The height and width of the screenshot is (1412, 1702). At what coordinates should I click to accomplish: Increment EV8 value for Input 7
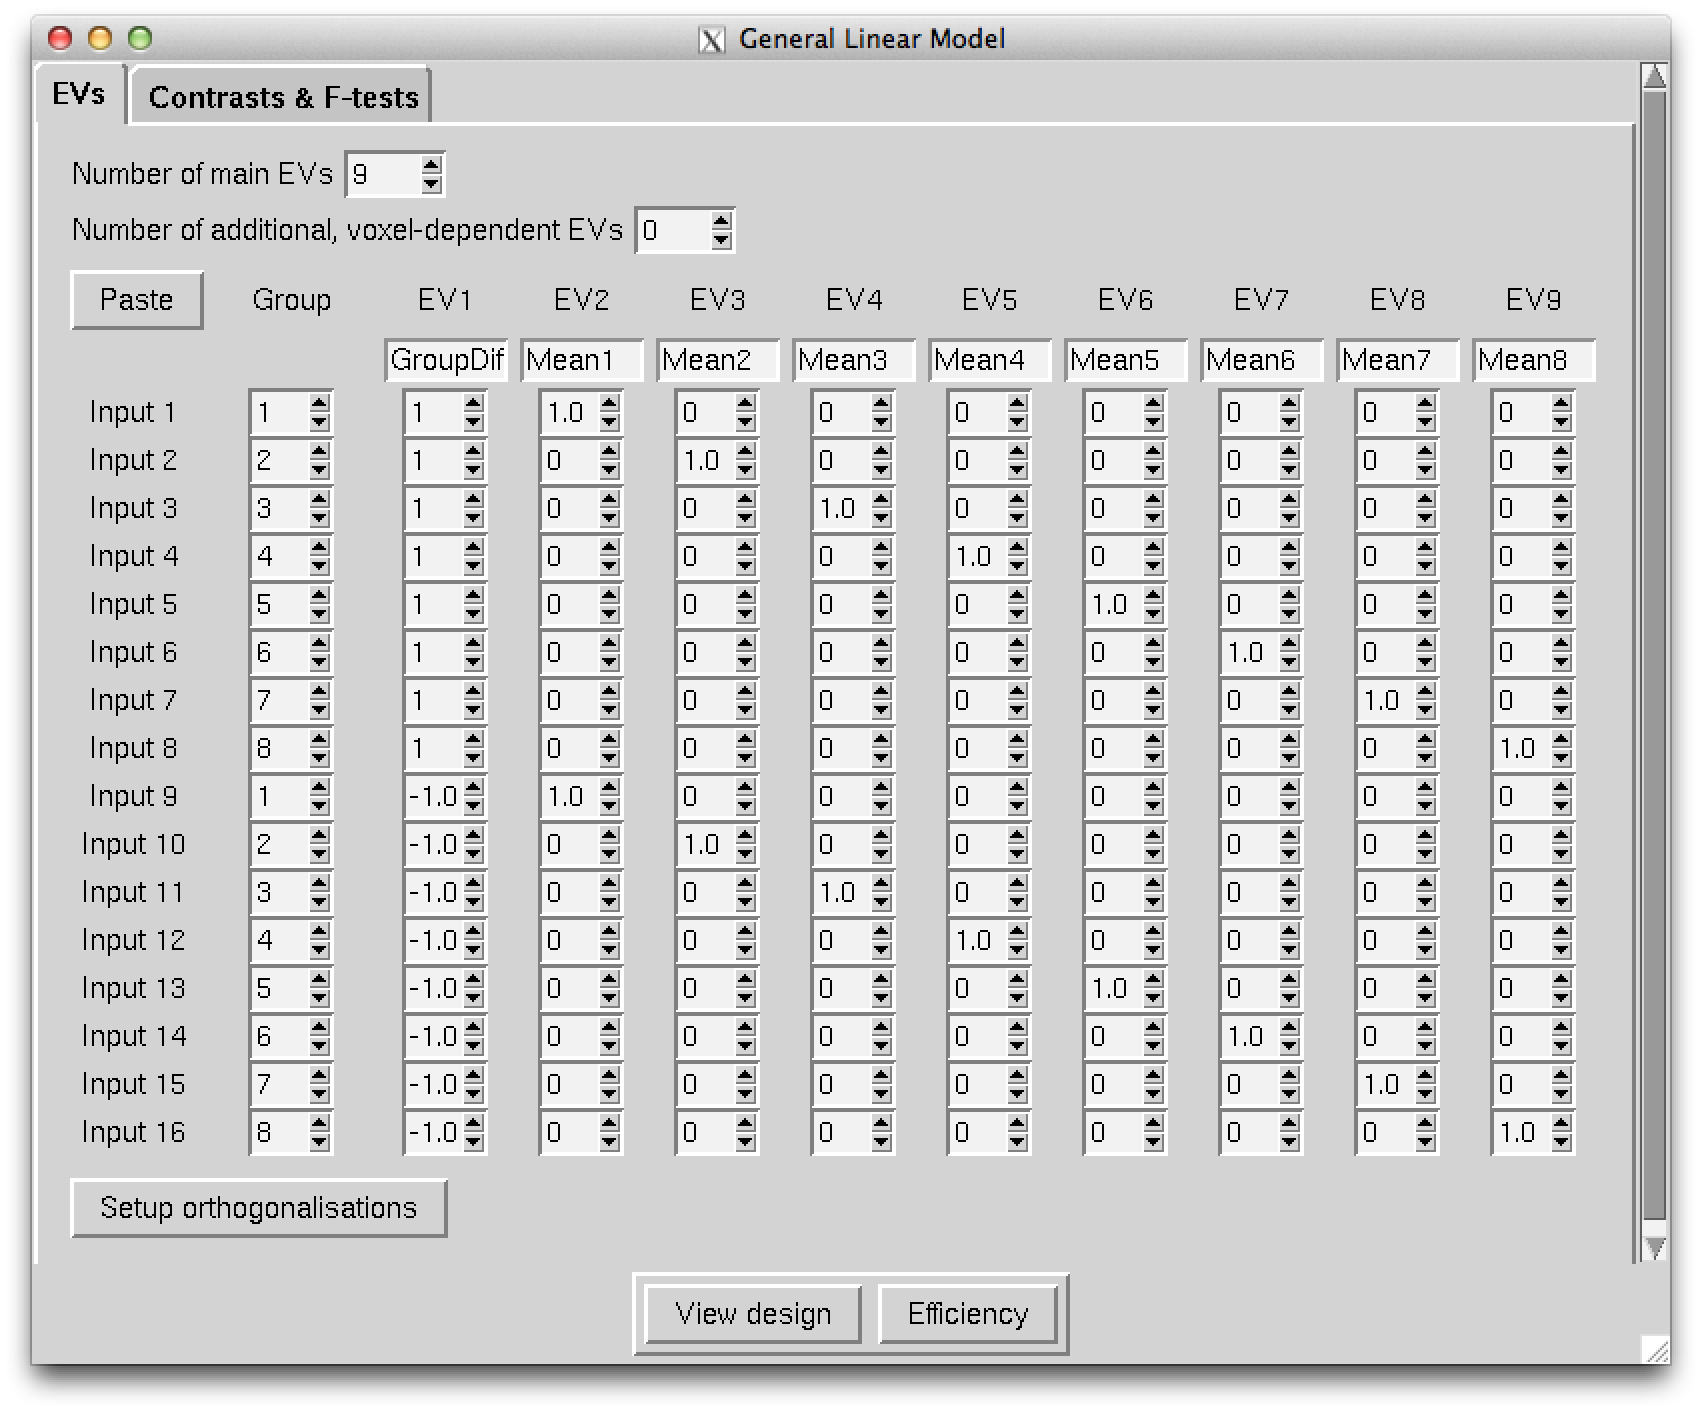tap(1425, 692)
